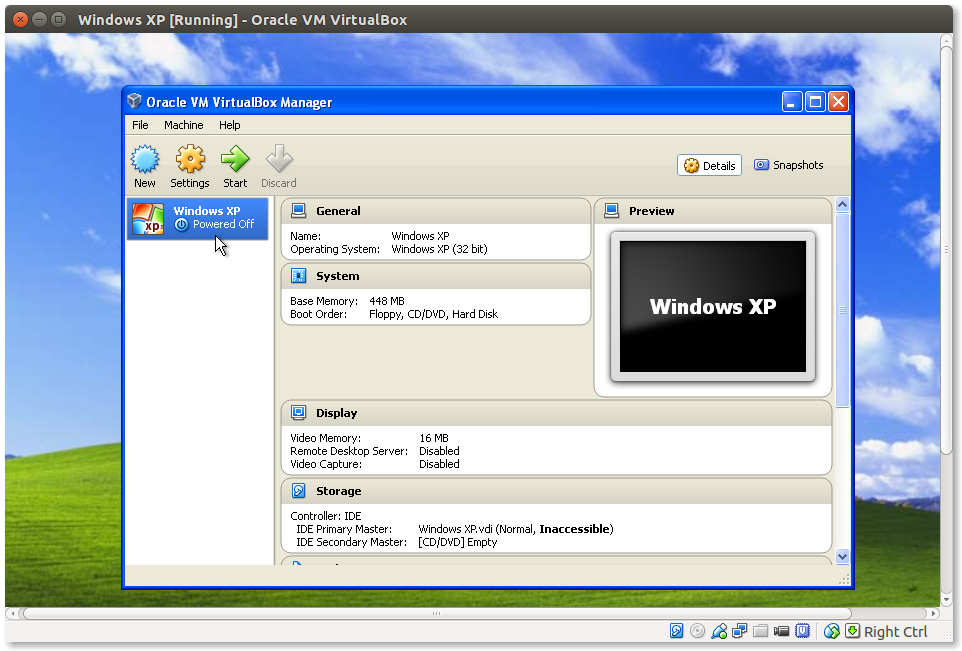Click the Discard toolbar icon
Image resolution: width=962 pixels, height=651 pixels.
[x=279, y=160]
